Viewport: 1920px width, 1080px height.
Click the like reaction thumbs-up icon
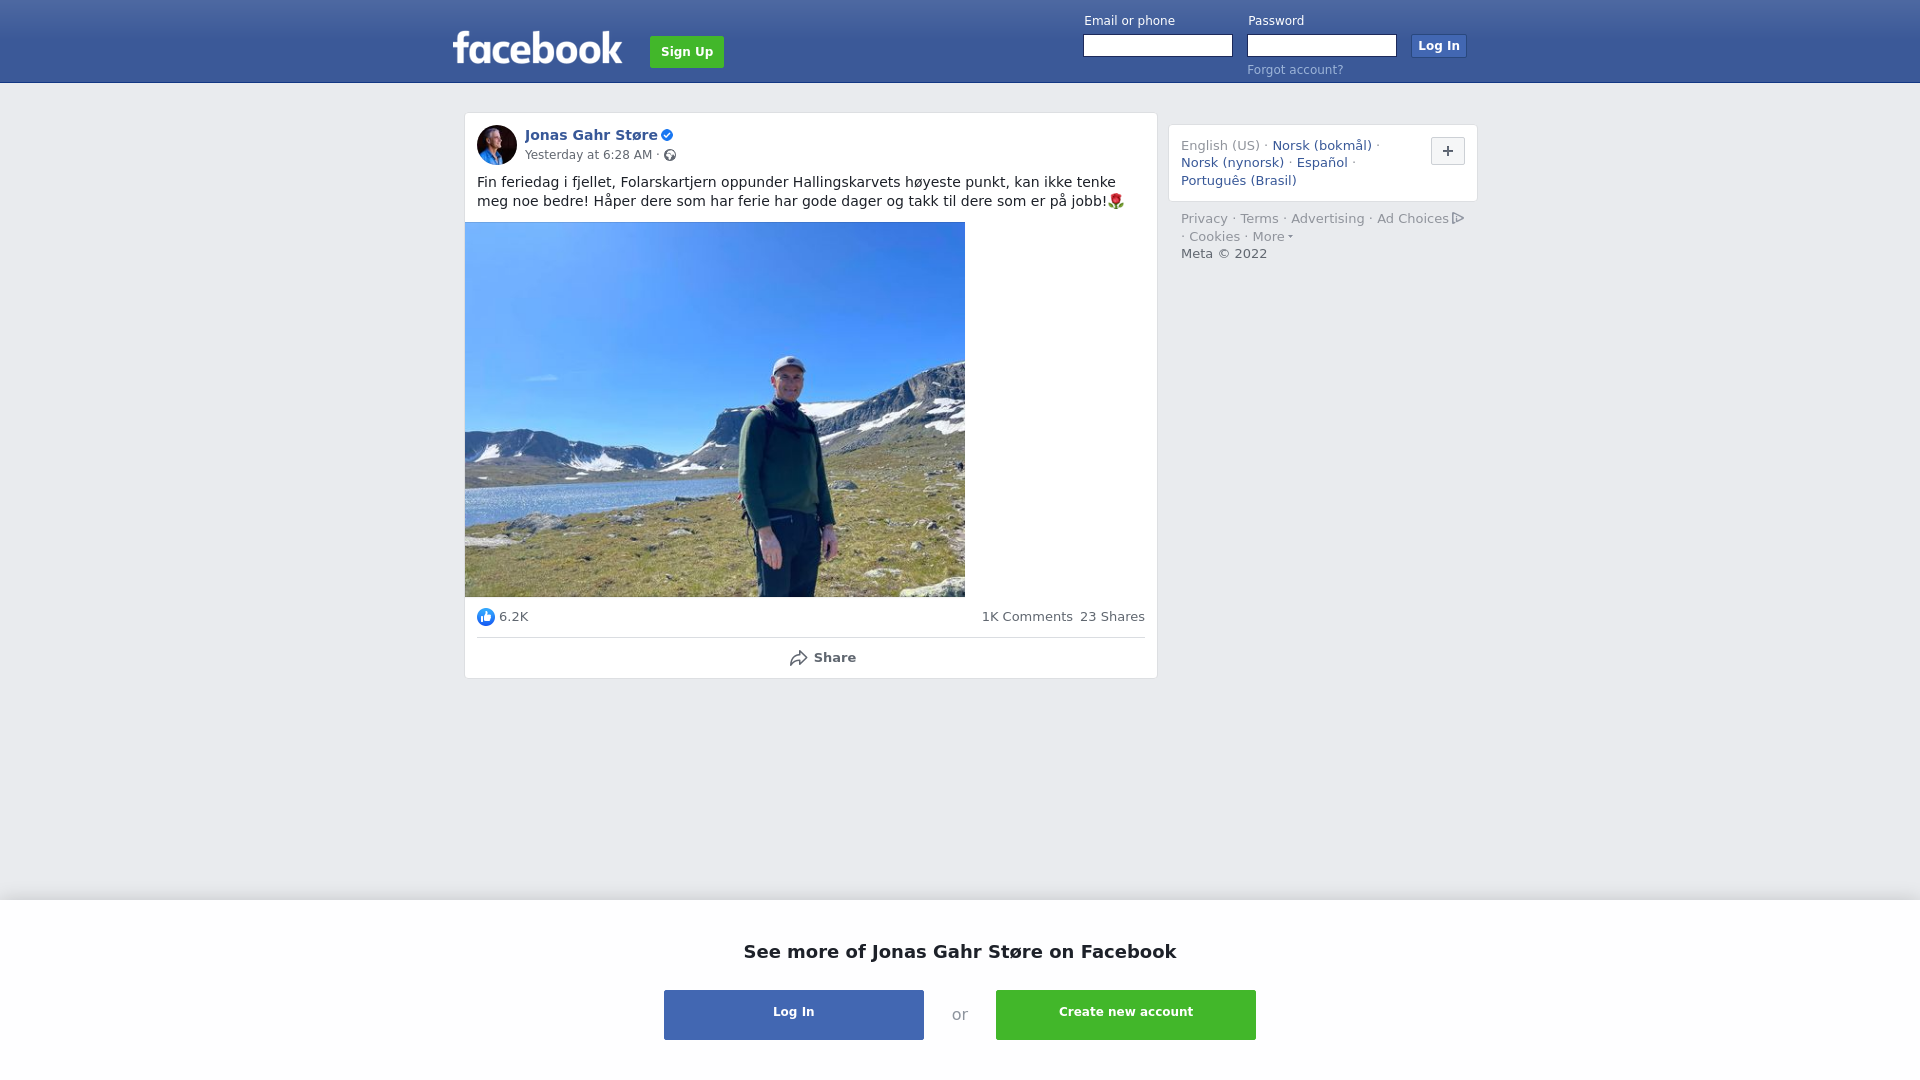(x=486, y=617)
